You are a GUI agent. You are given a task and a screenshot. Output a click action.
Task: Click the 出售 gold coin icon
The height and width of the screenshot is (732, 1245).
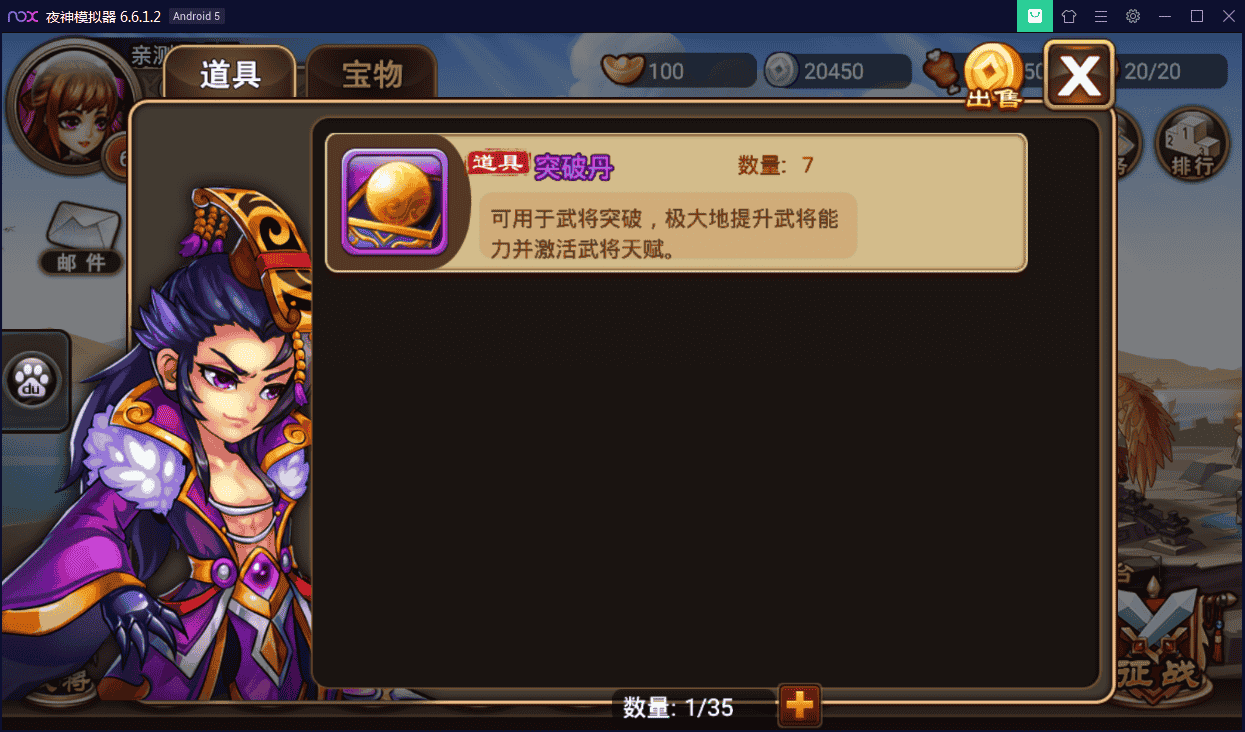(x=994, y=76)
